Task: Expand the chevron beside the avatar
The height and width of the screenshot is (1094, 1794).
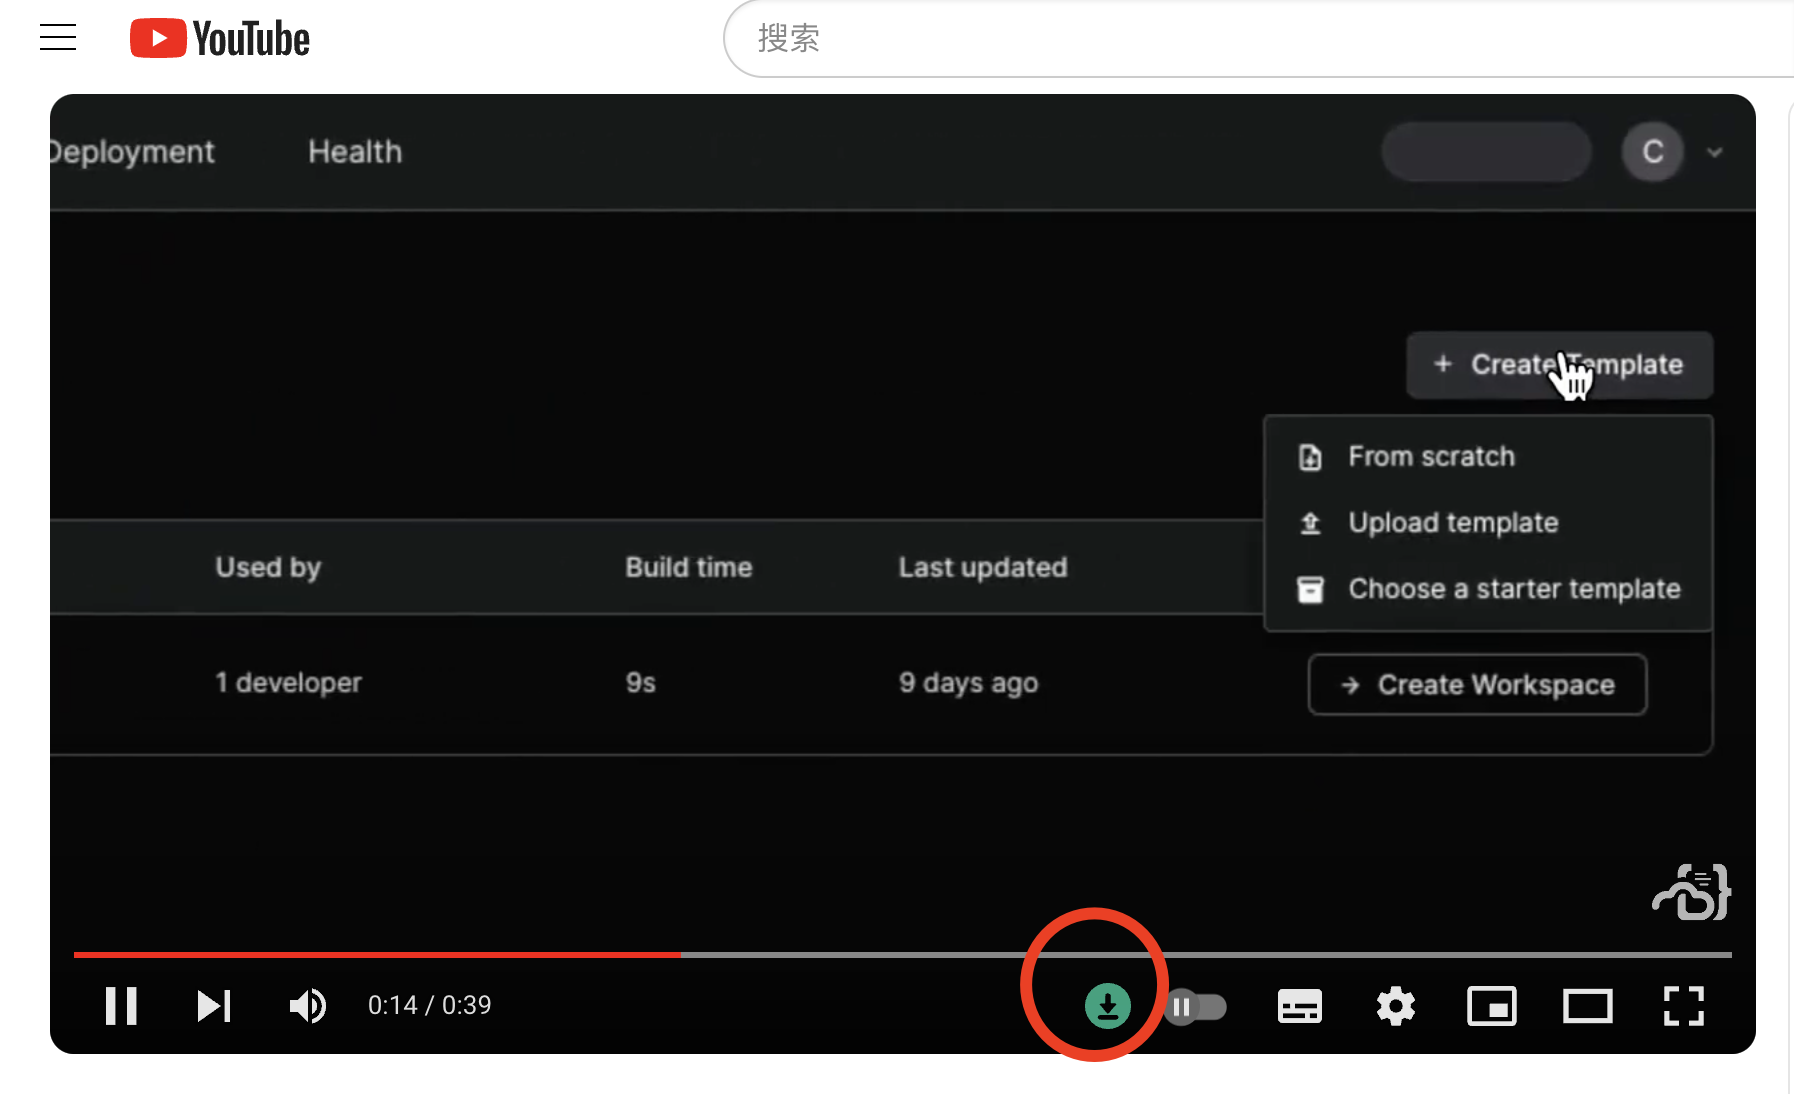Action: click(1714, 153)
